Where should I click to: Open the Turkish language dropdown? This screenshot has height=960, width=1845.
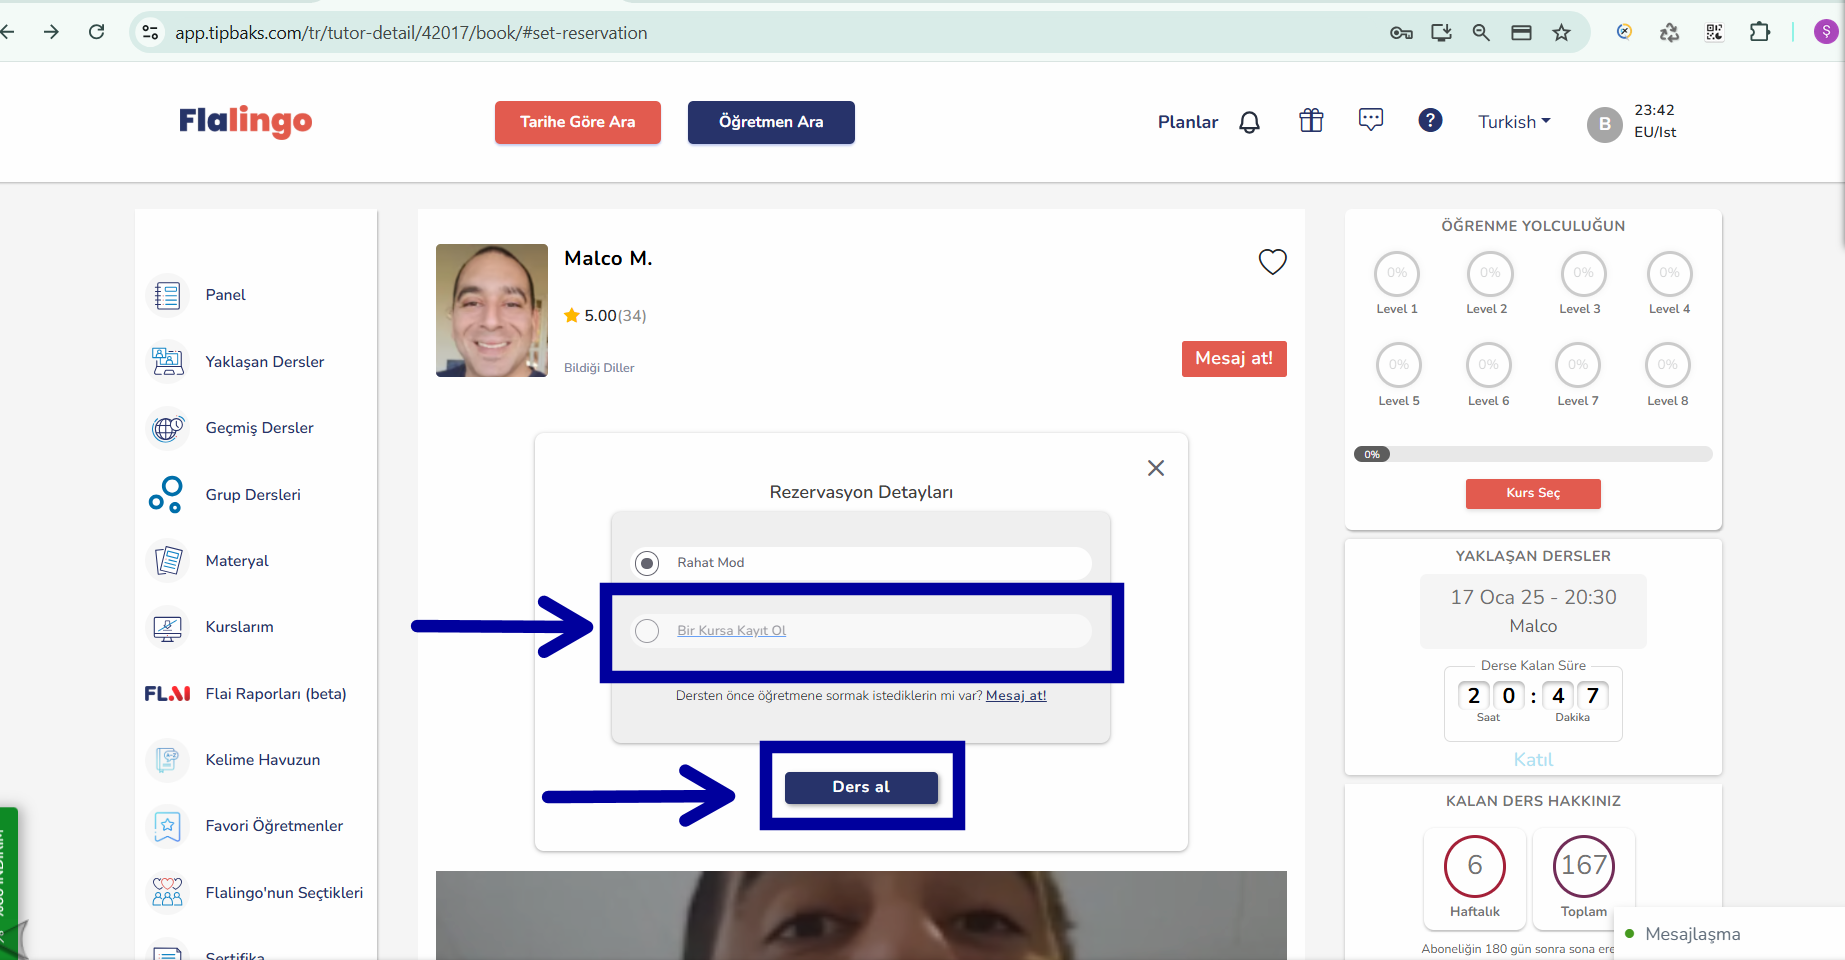click(1514, 122)
